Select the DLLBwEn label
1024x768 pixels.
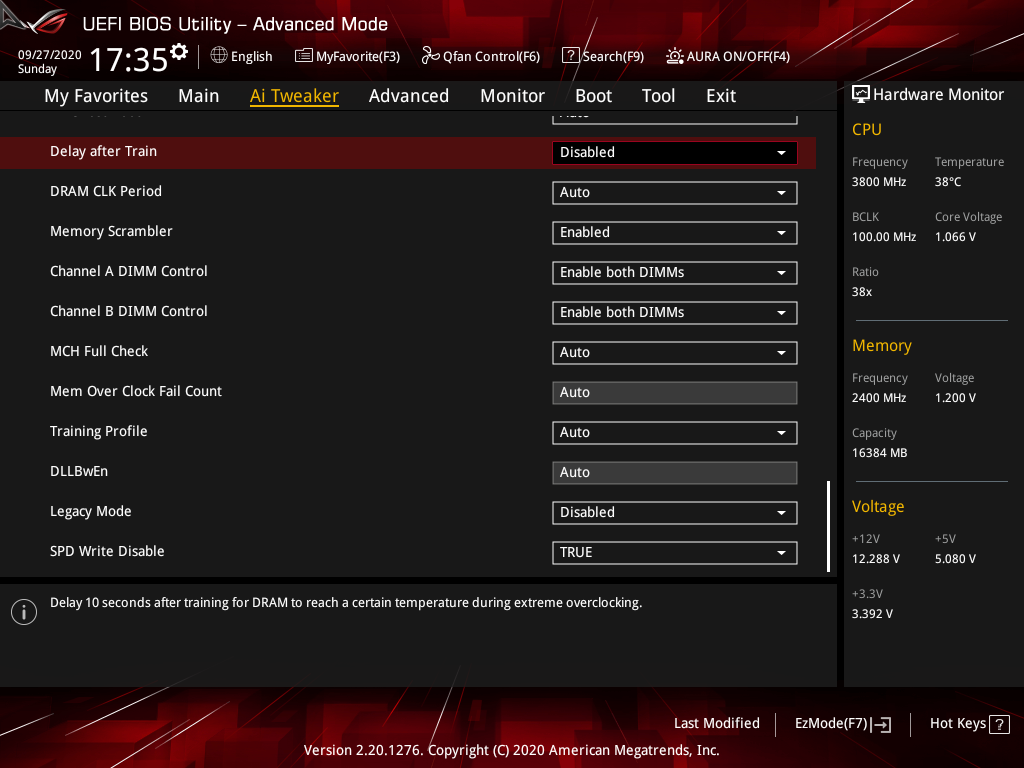79,472
